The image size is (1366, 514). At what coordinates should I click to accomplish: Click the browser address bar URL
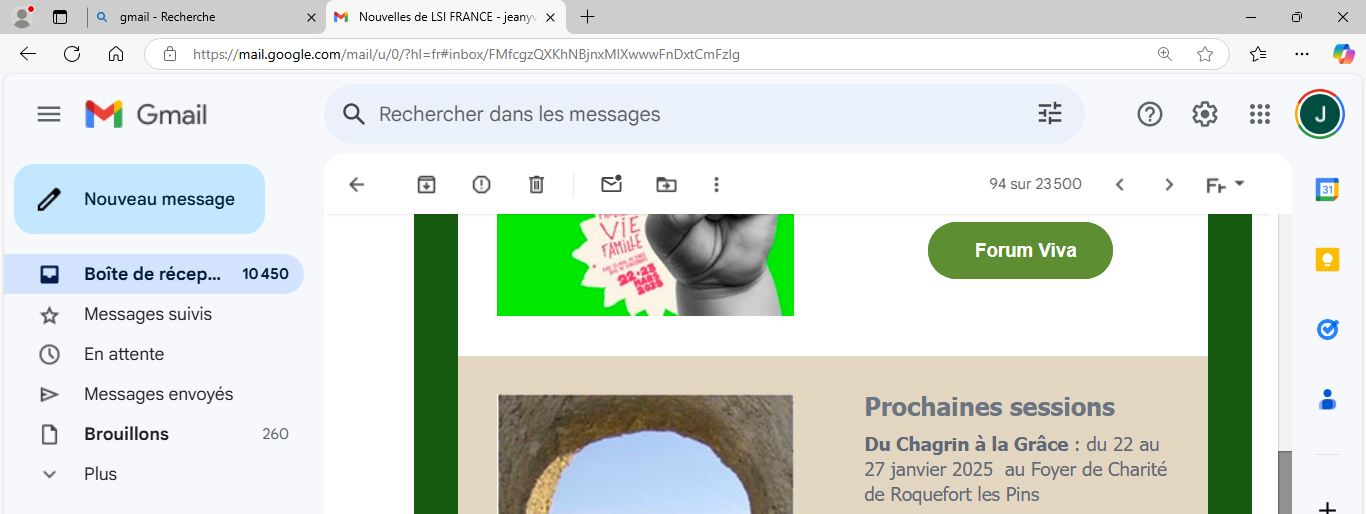pyautogui.click(x=466, y=54)
